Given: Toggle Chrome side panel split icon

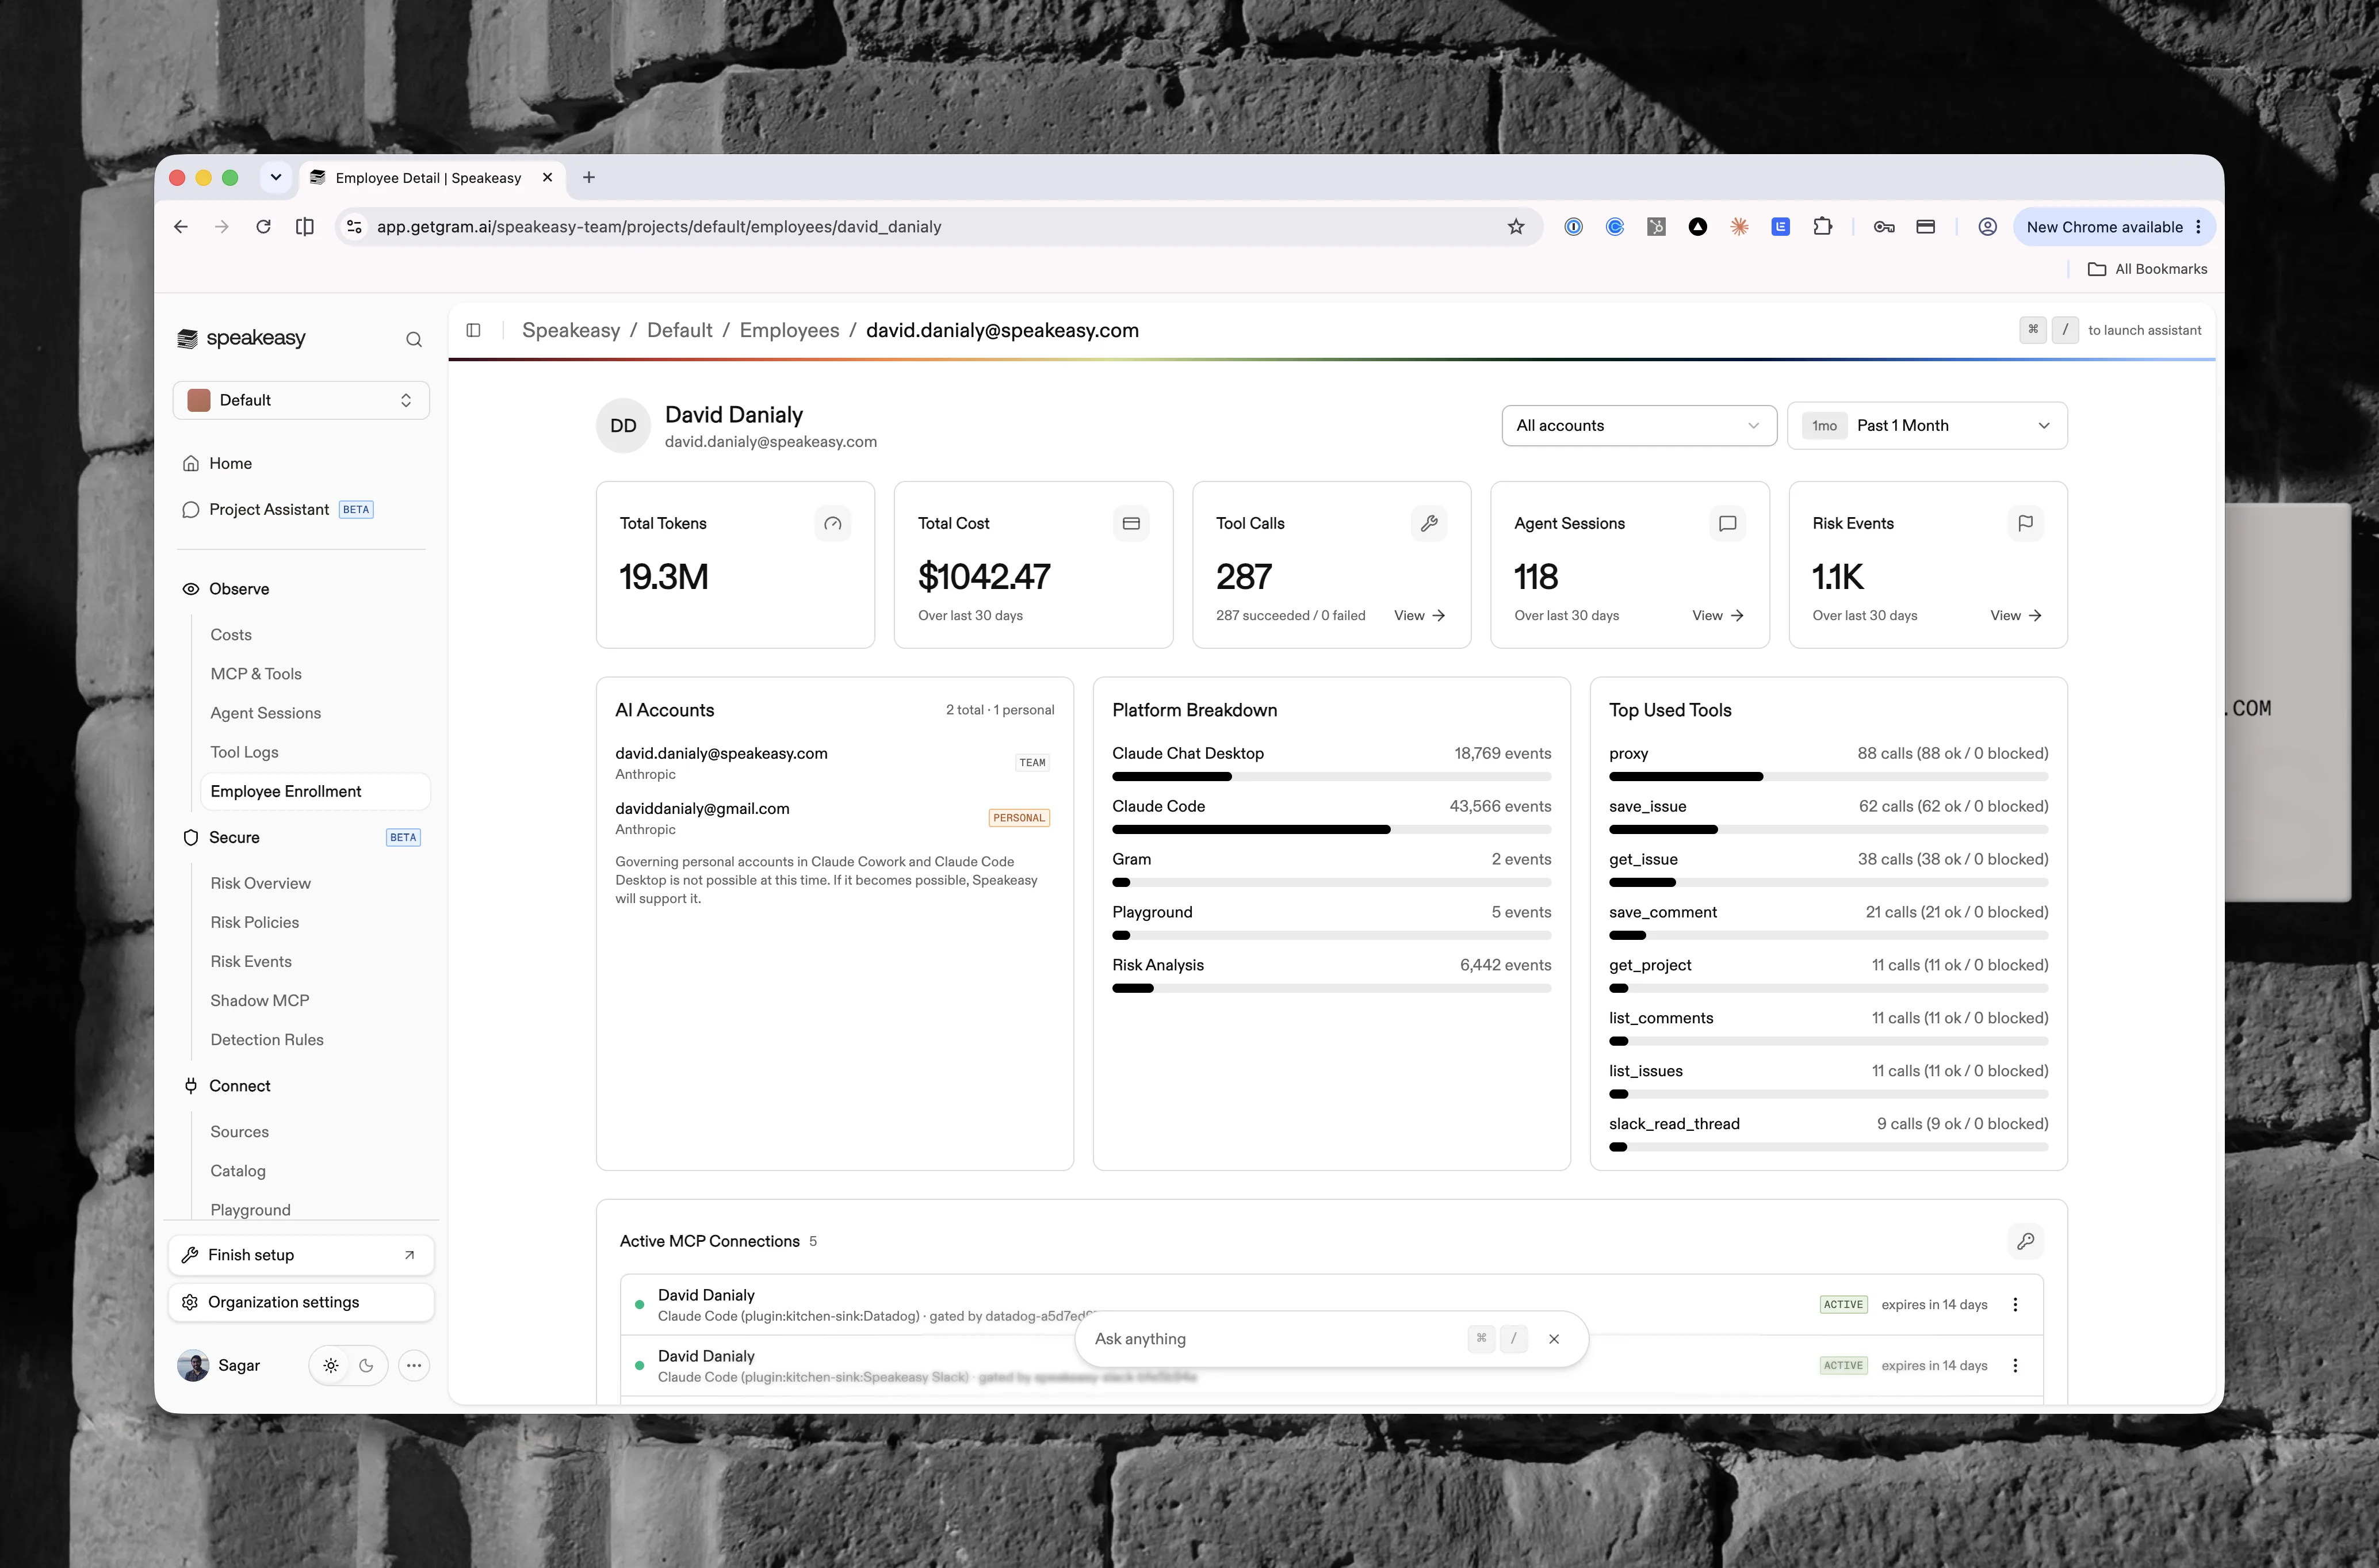Looking at the screenshot, I should pos(305,227).
